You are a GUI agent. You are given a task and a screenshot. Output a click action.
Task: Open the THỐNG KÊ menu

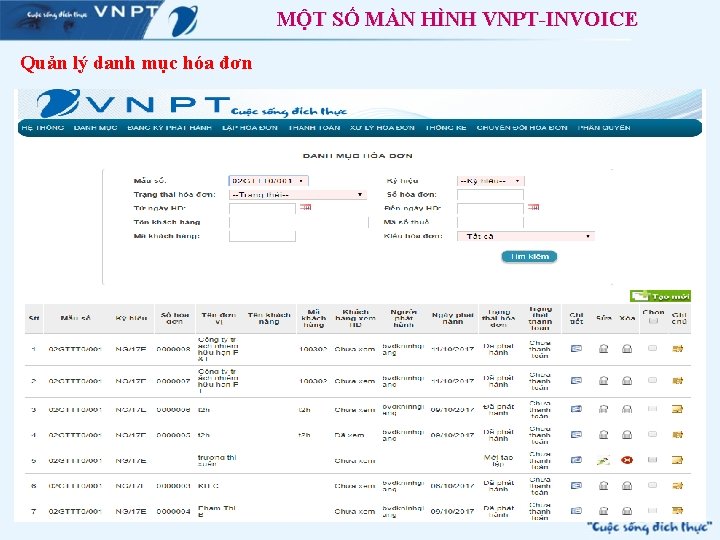coord(445,128)
